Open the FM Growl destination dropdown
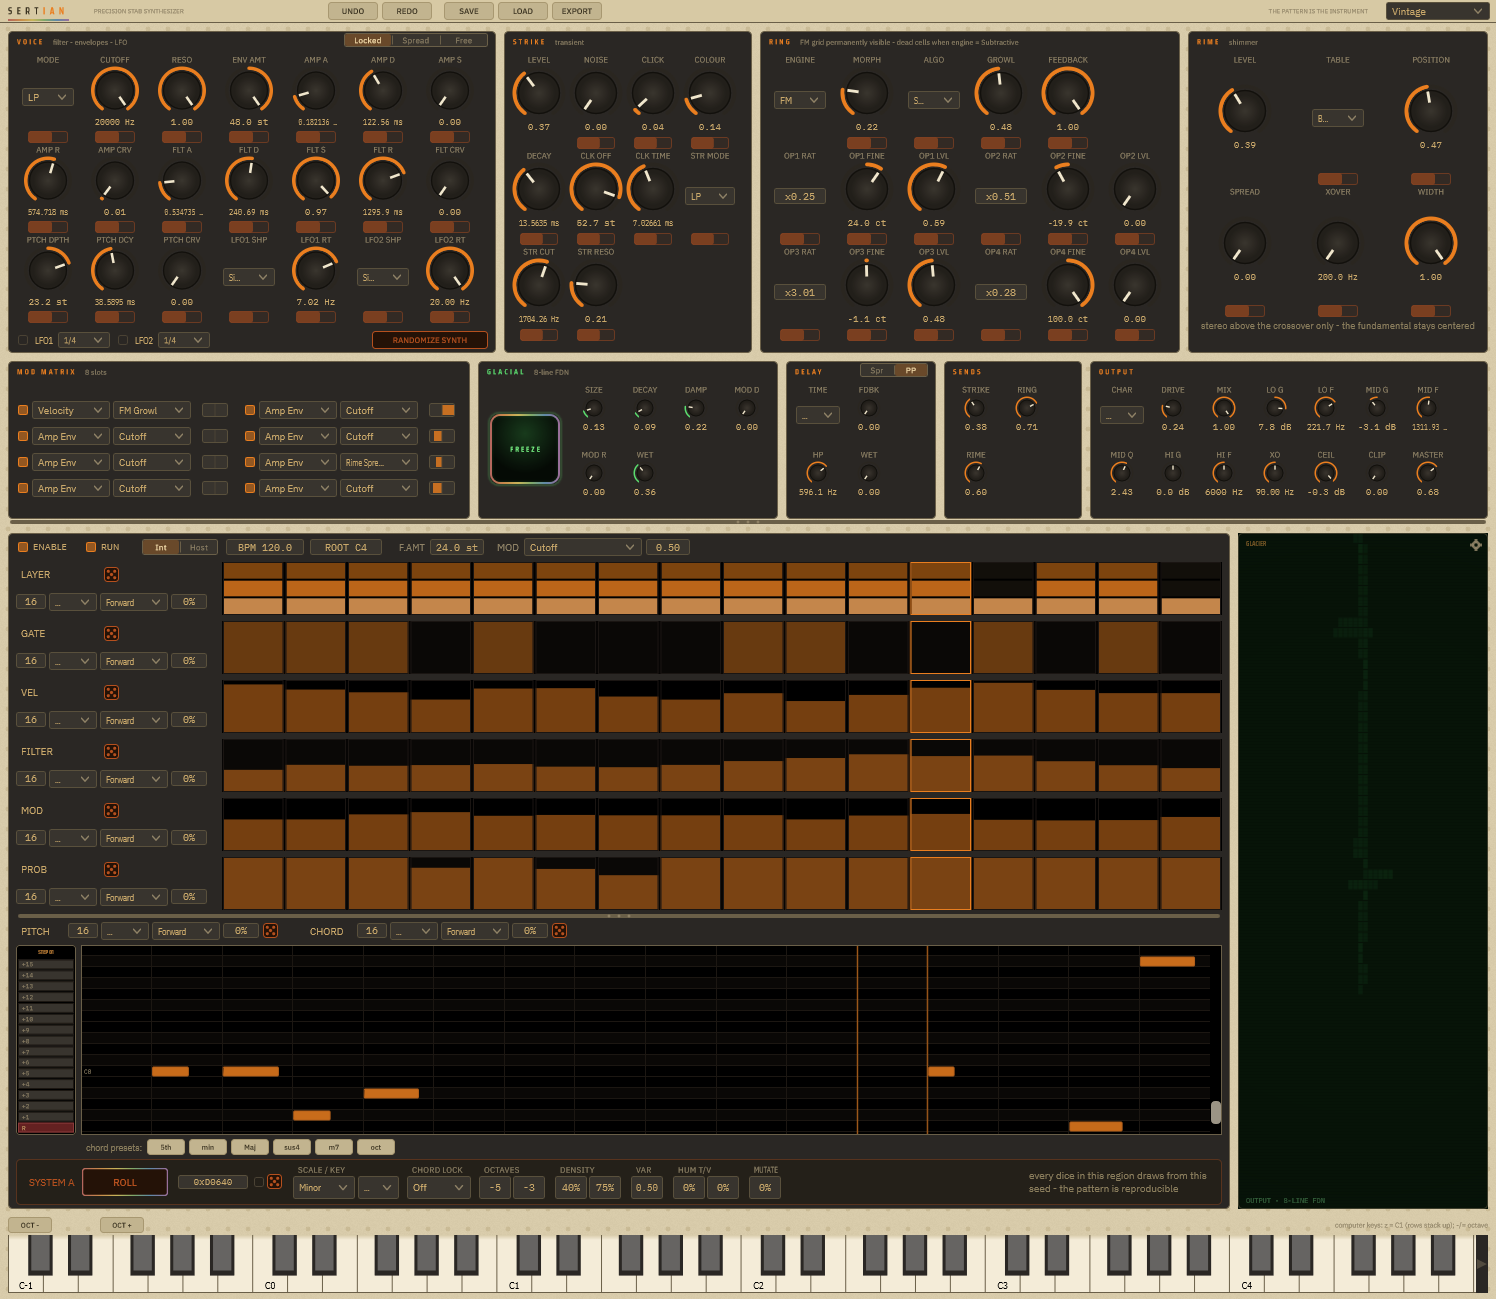 (x=152, y=410)
